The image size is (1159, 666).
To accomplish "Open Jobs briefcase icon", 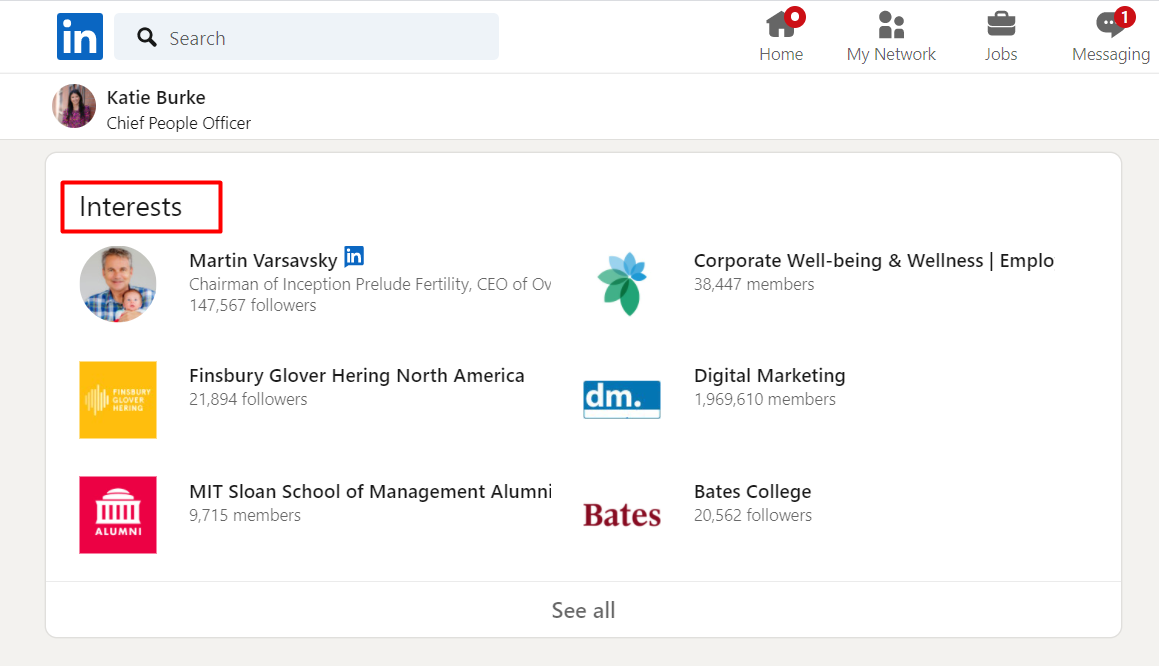I will pyautogui.click(x=1001, y=24).
